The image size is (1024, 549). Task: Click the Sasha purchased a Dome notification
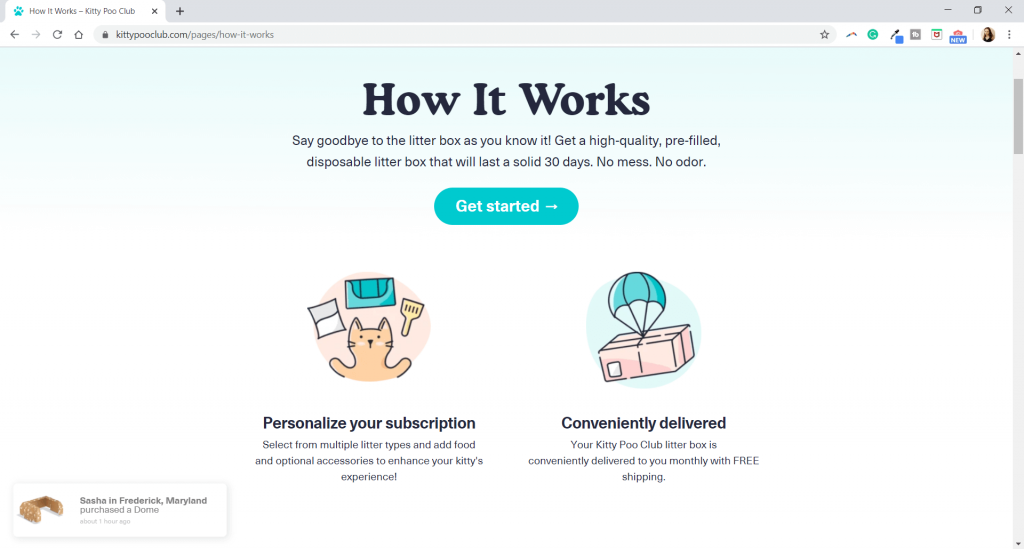[120, 510]
